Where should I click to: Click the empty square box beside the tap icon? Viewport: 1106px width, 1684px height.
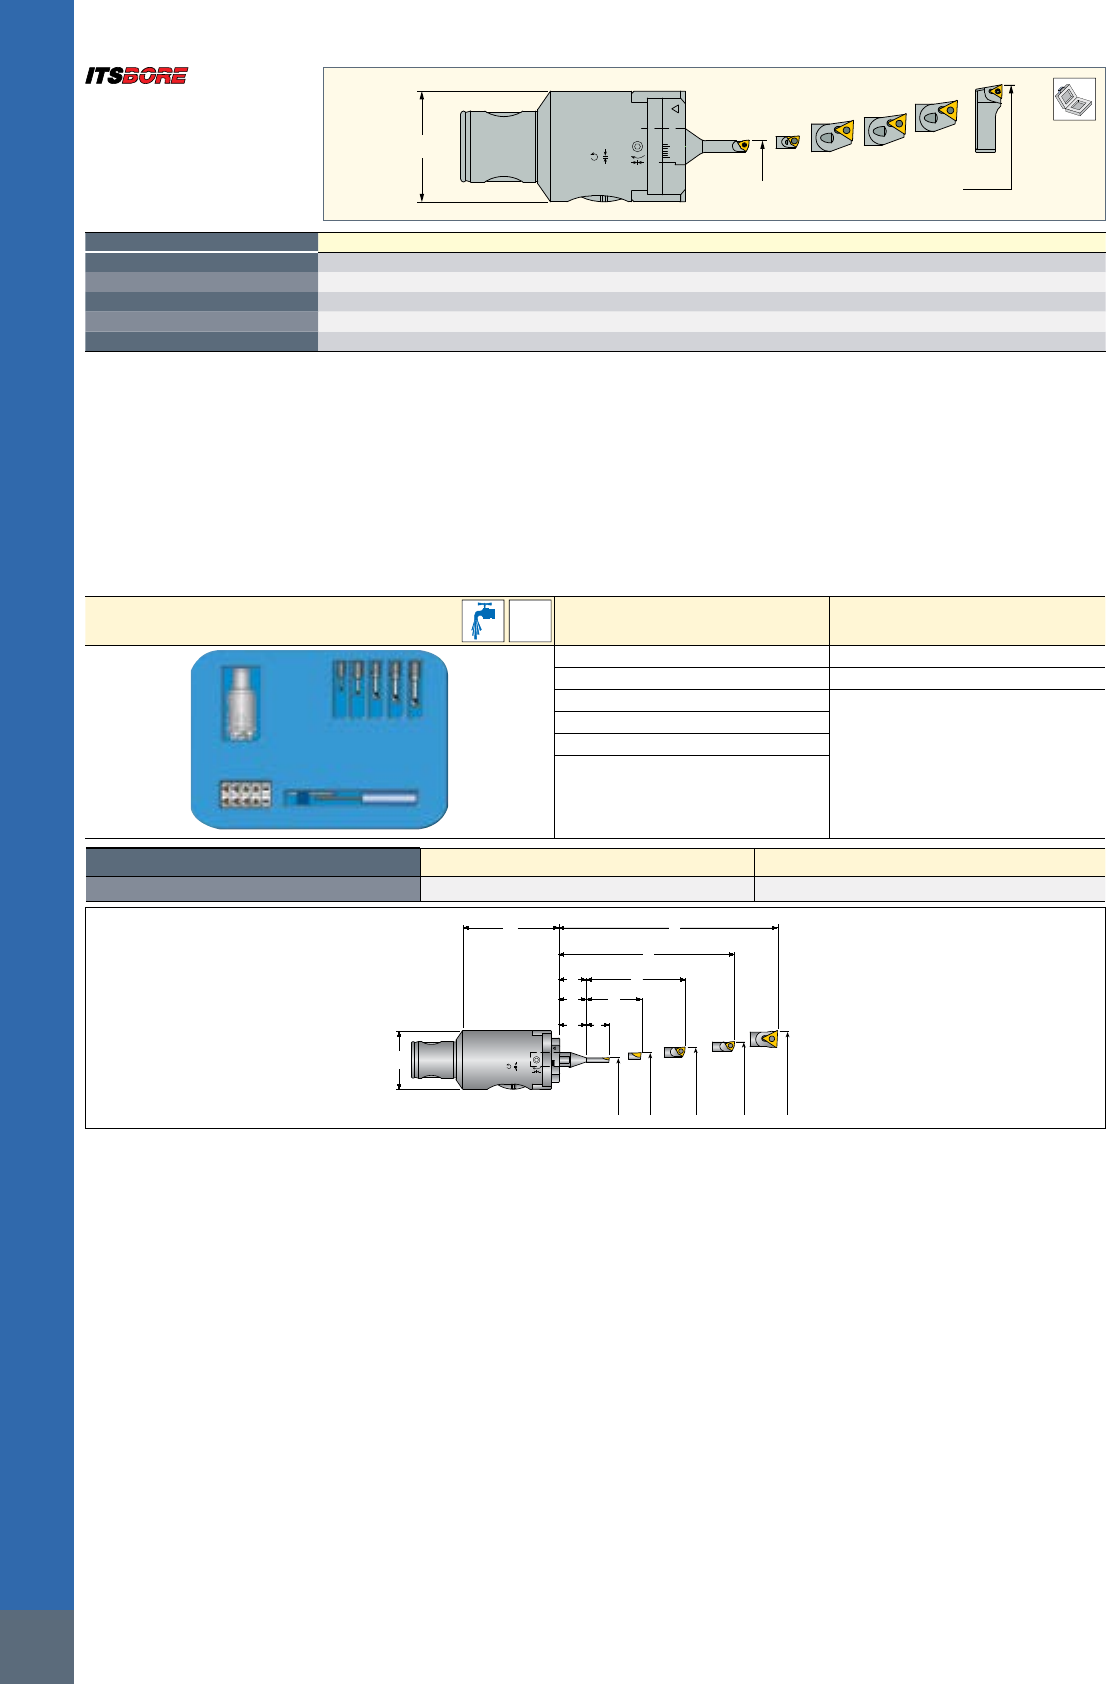coord(530,620)
